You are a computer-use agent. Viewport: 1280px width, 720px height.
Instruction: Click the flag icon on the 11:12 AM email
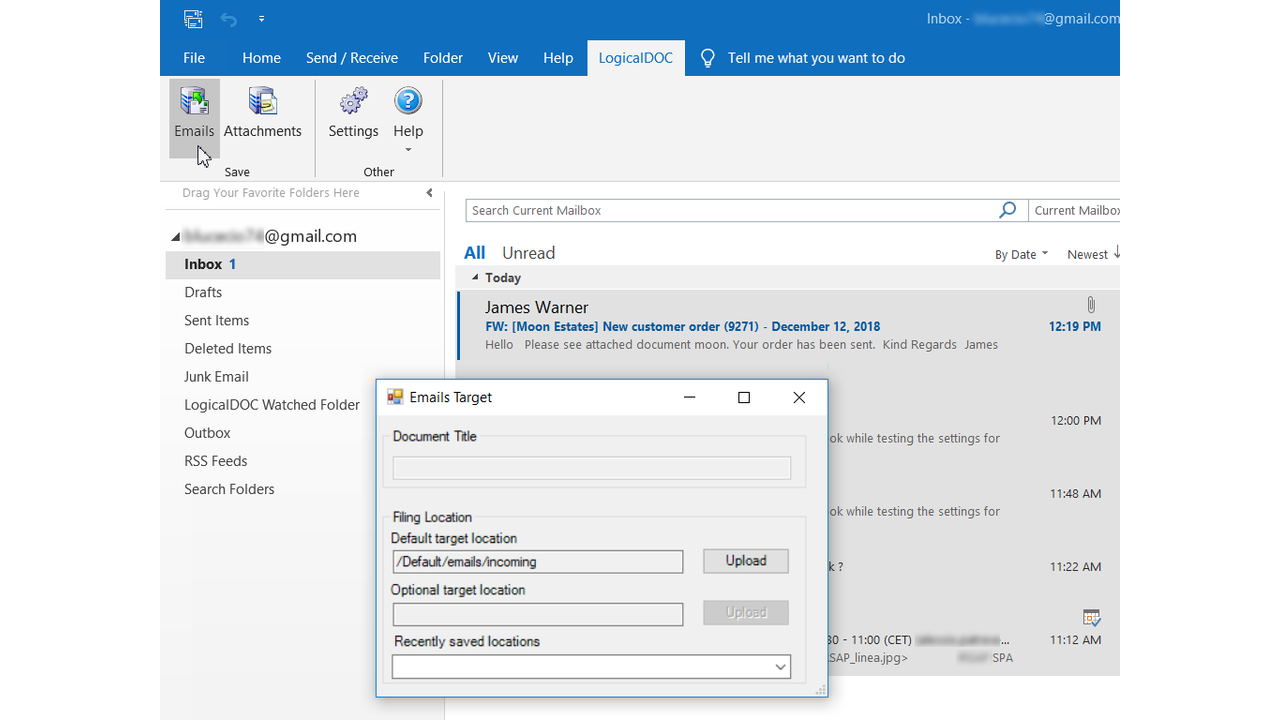pyautogui.click(x=1091, y=617)
